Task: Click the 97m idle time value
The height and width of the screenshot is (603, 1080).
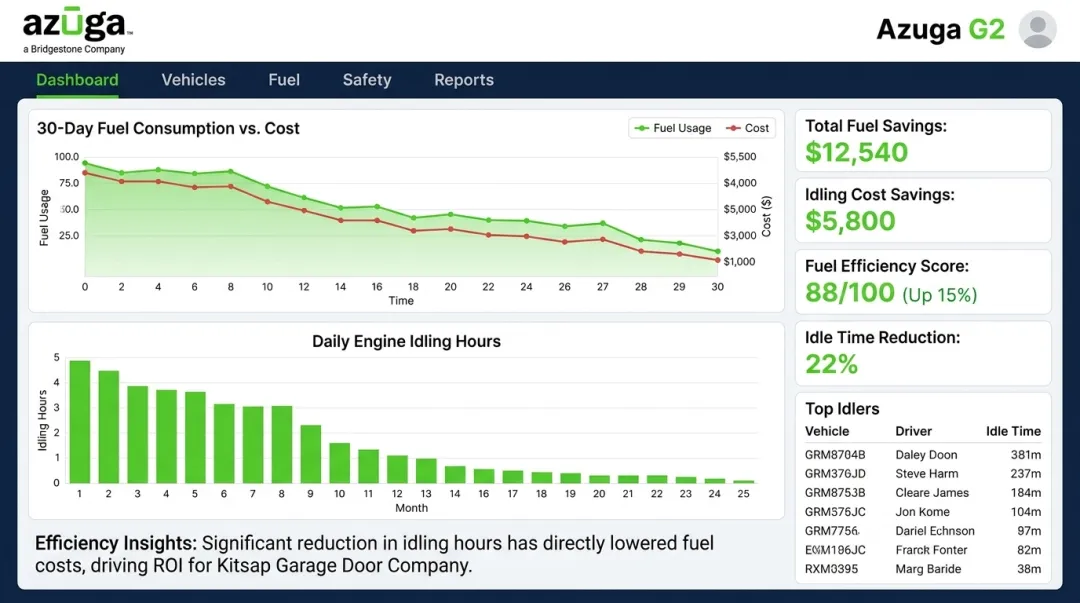Action: [x=1029, y=531]
